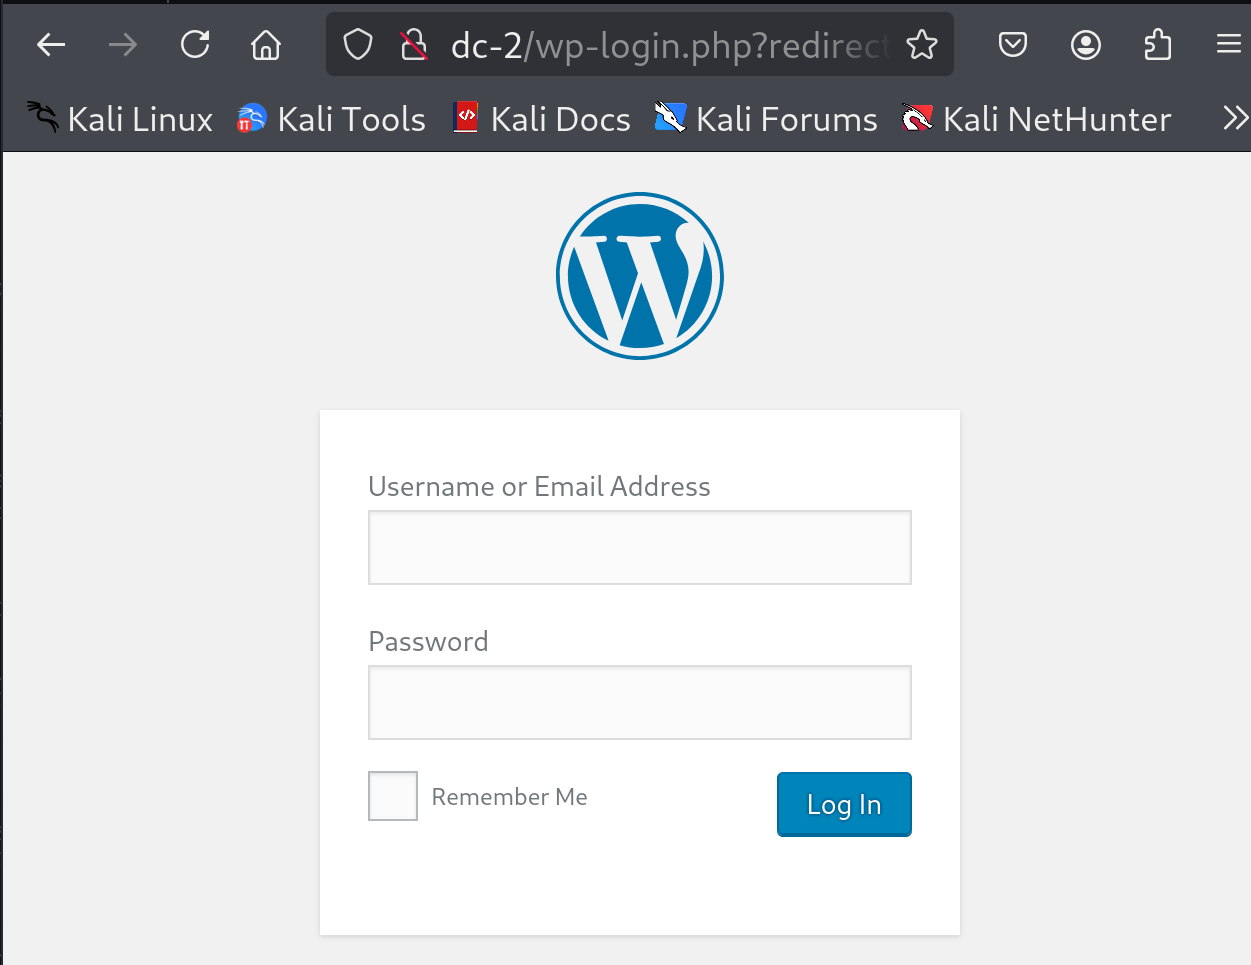
Task: Click the insecure connection padlock icon
Action: click(413, 45)
